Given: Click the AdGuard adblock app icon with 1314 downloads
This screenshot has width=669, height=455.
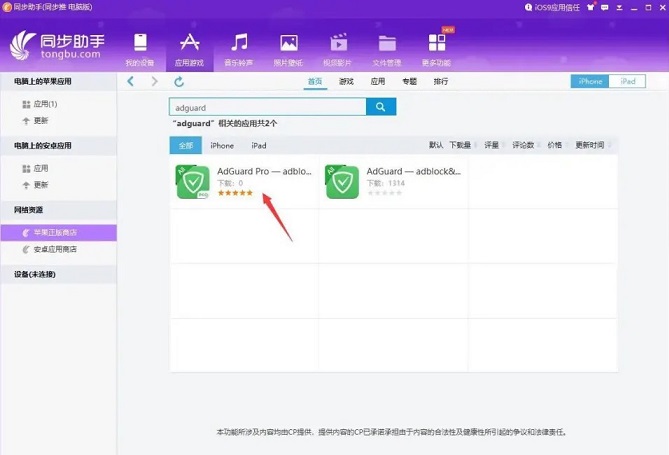Looking at the screenshot, I should 342,182.
